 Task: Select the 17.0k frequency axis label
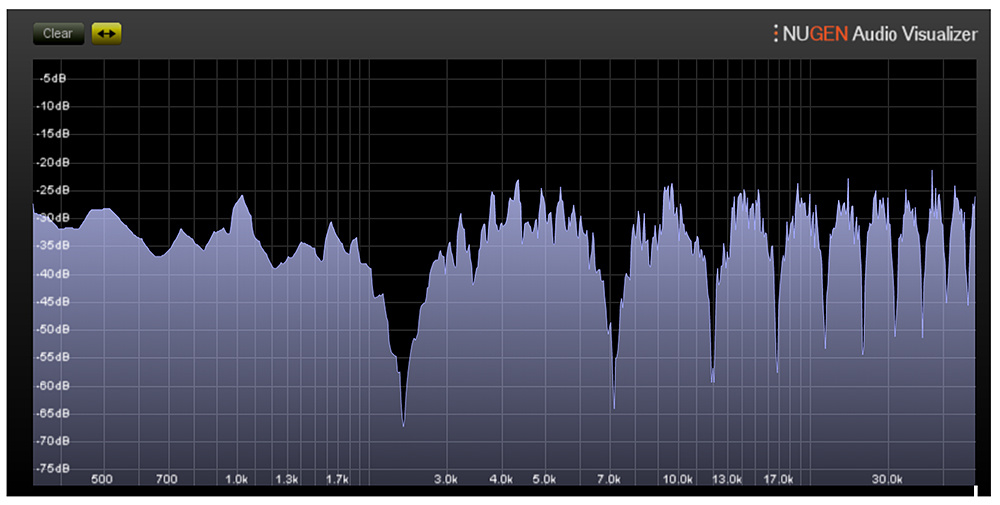[x=779, y=480]
